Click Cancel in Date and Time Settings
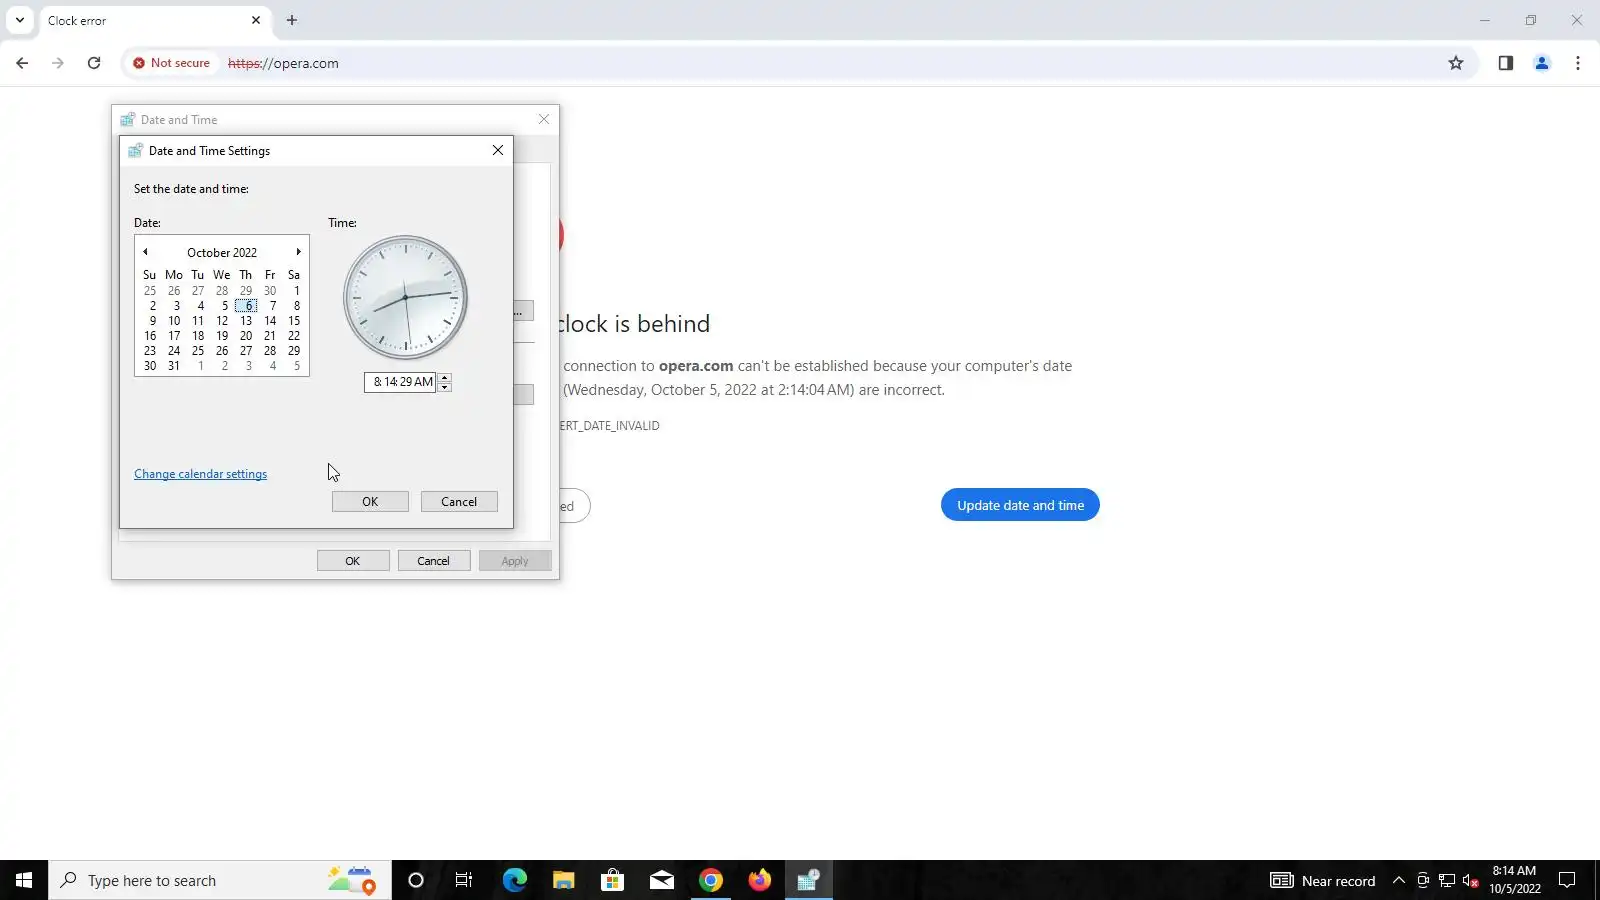The image size is (1600, 900). pos(459,502)
